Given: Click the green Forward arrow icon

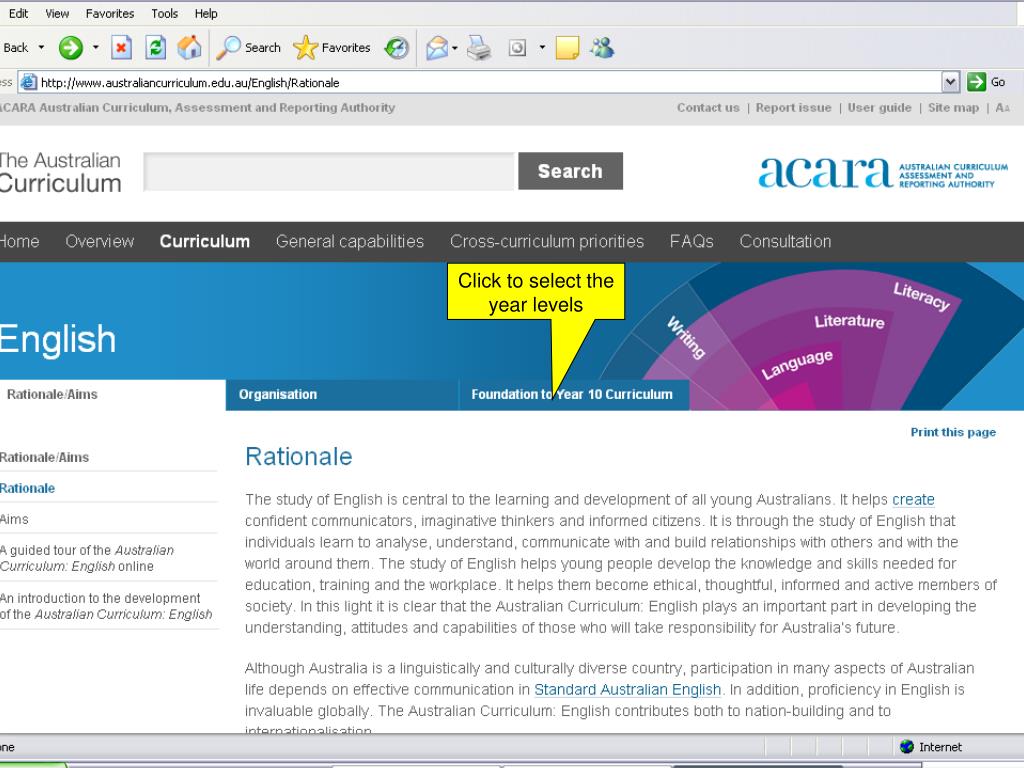Looking at the screenshot, I should pyautogui.click(x=71, y=48).
